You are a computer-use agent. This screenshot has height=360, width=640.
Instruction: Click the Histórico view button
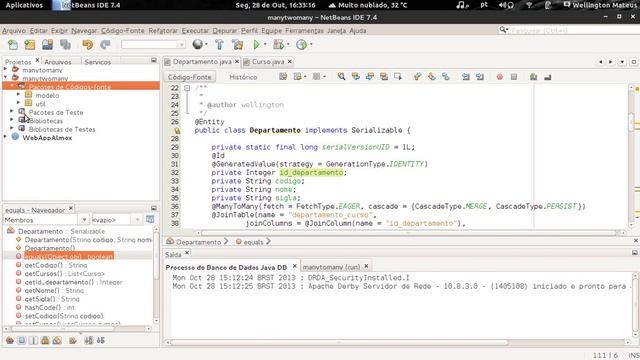click(243, 77)
